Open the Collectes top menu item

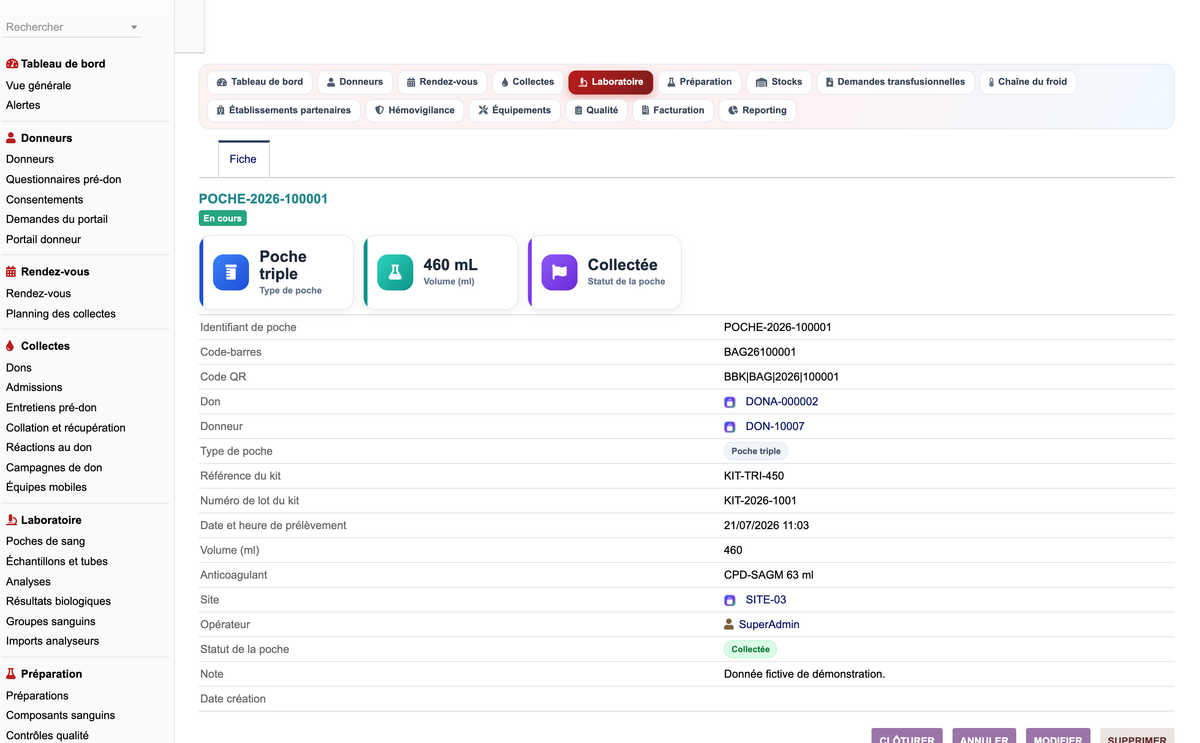point(527,82)
